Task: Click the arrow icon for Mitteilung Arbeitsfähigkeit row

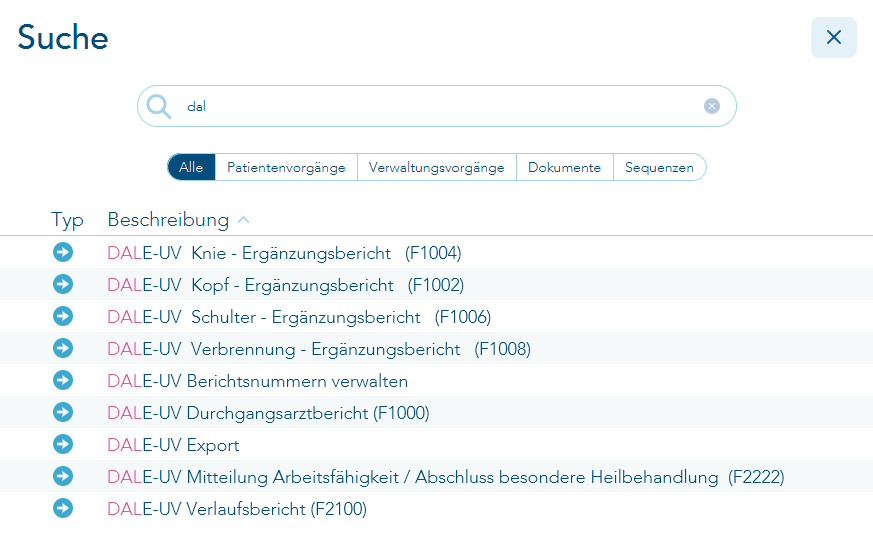Action: coord(63,476)
